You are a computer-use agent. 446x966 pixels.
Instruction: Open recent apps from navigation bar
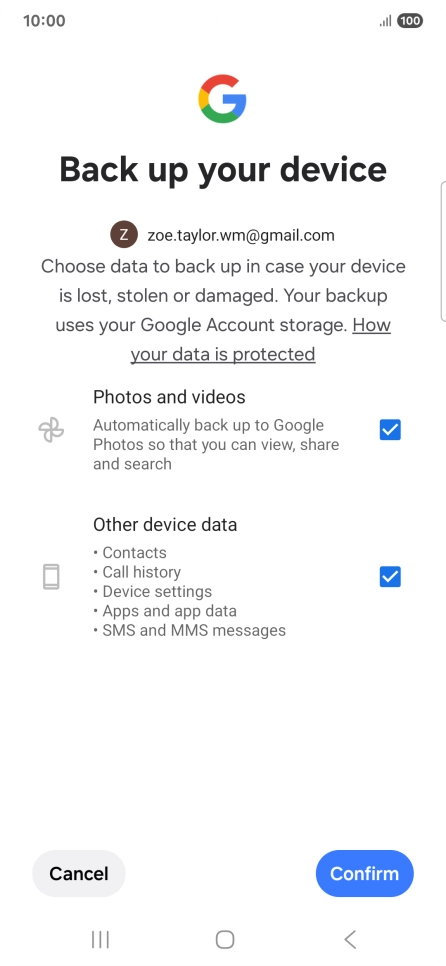click(x=100, y=939)
